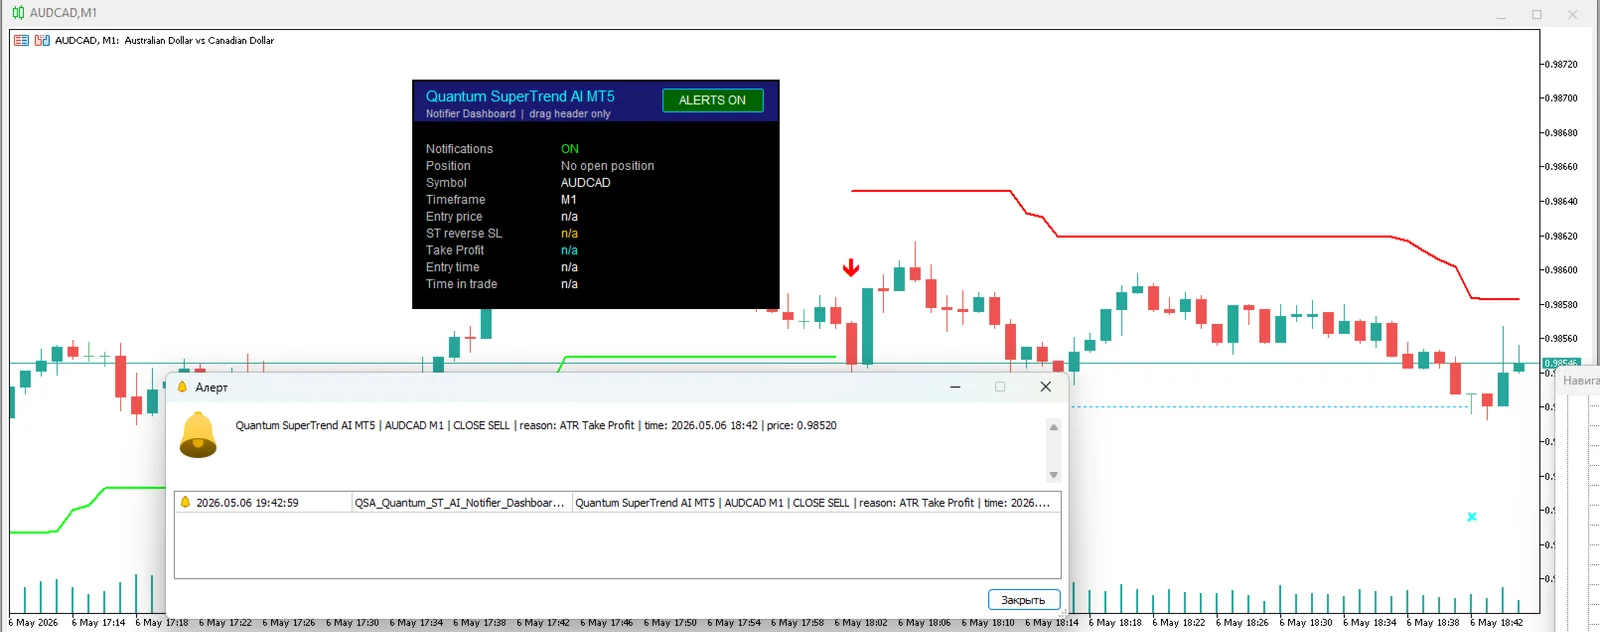
Task: Toggle the ALERTS ON button
Action: (712, 100)
